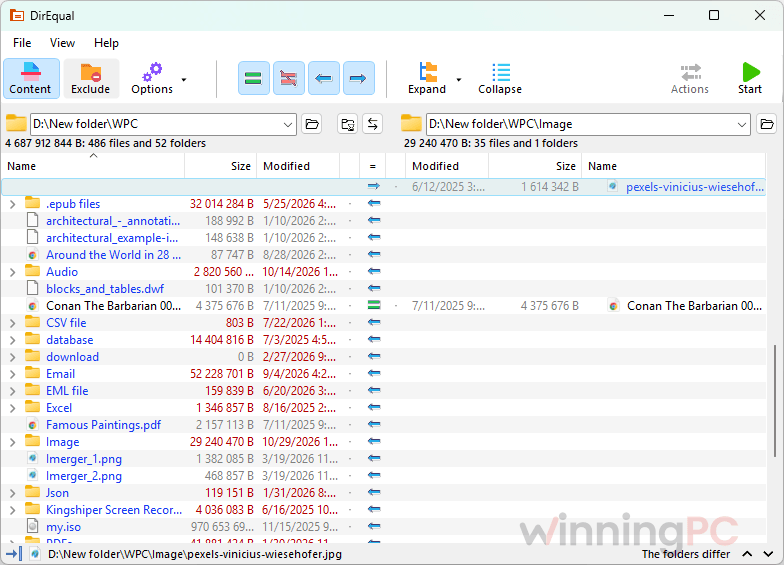Screen dimensions: 784x565
Task: Toggle the Content comparison button
Action: 31,78
